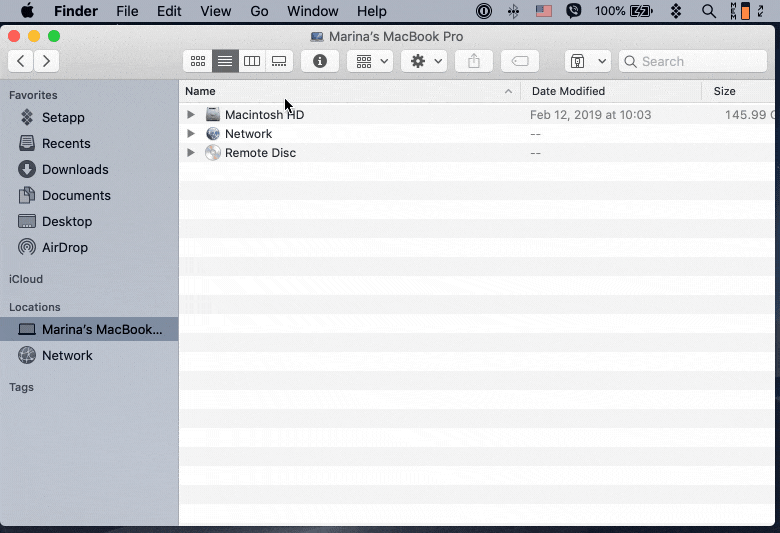Expand the Macintosh HD disclosure triangle
This screenshot has width=780, height=533.
tap(191, 114)
